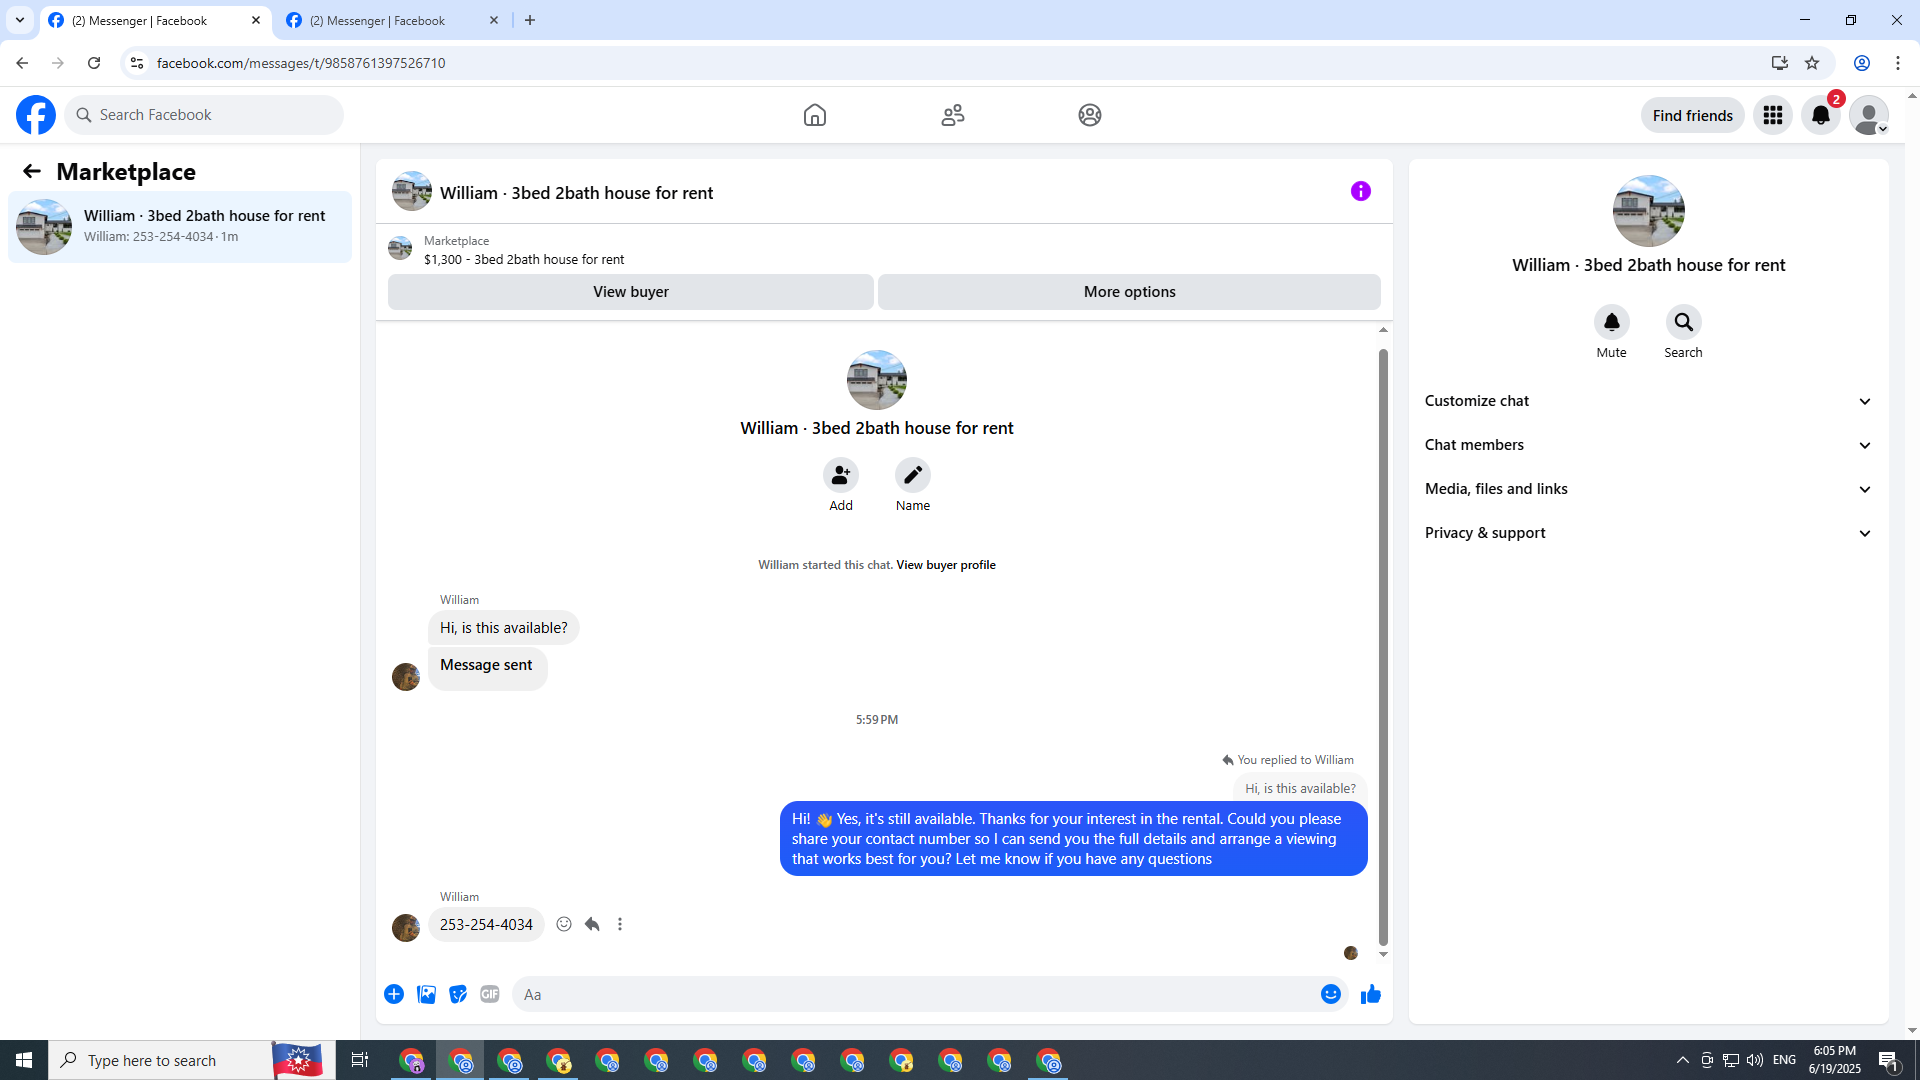Viewport: 1920px width, 1080px height.
Task: Mute this conversation
Action: [1612, 322]
